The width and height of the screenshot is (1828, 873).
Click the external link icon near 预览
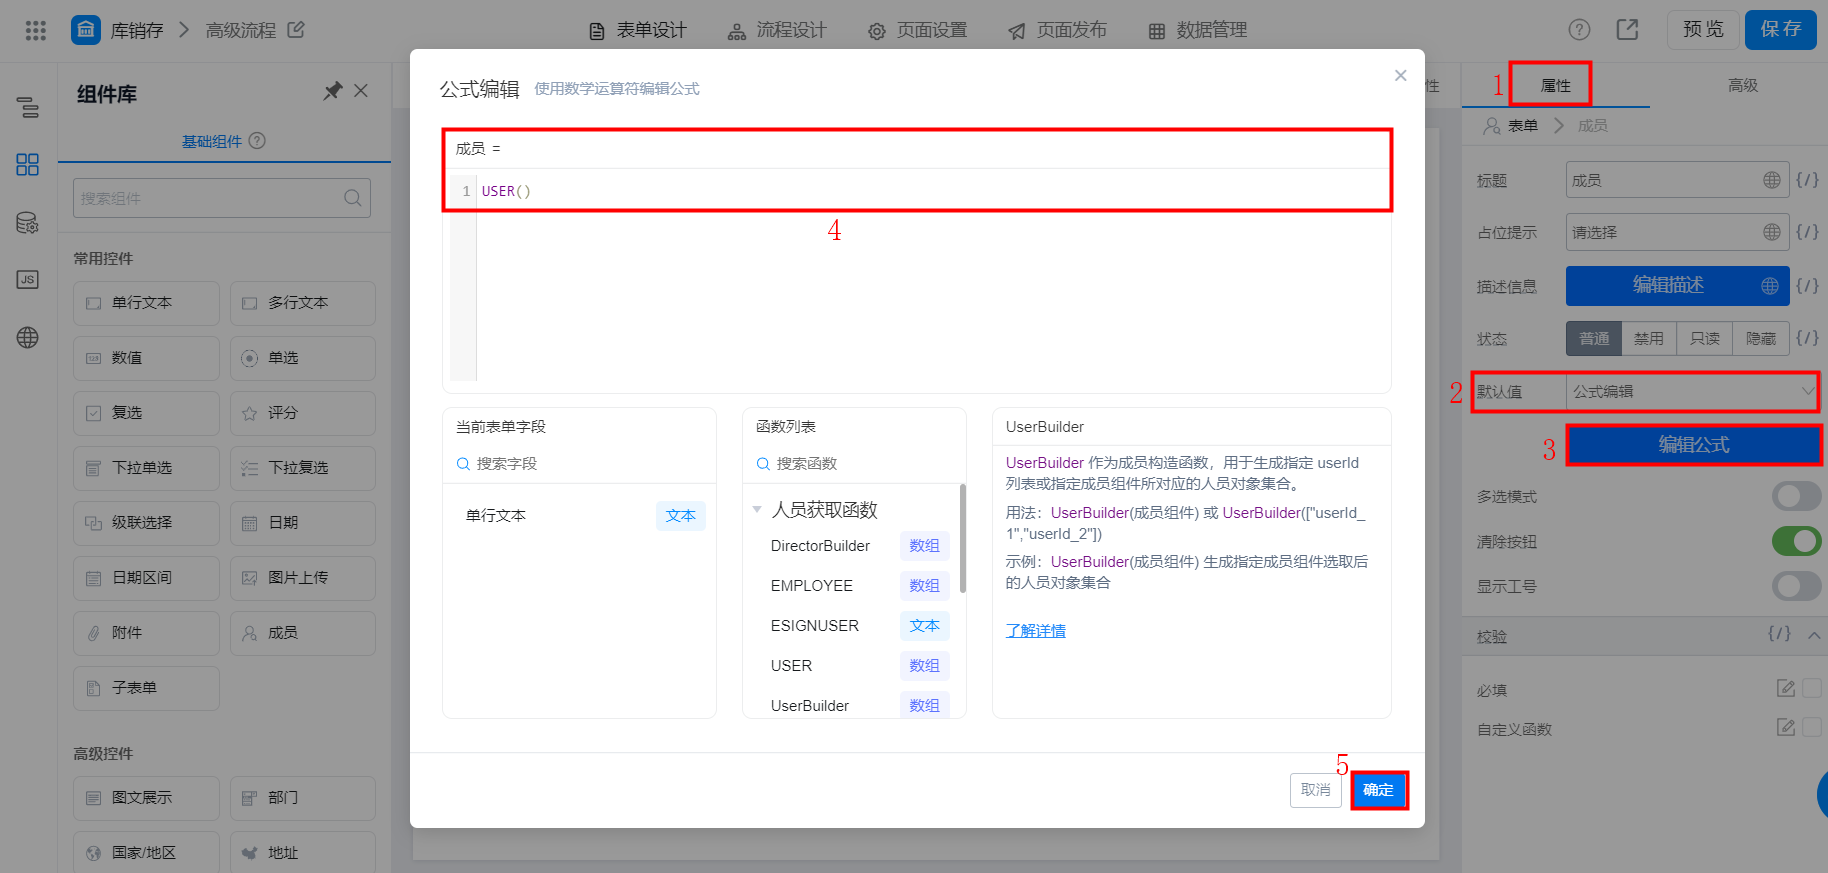click(1628, 30)
